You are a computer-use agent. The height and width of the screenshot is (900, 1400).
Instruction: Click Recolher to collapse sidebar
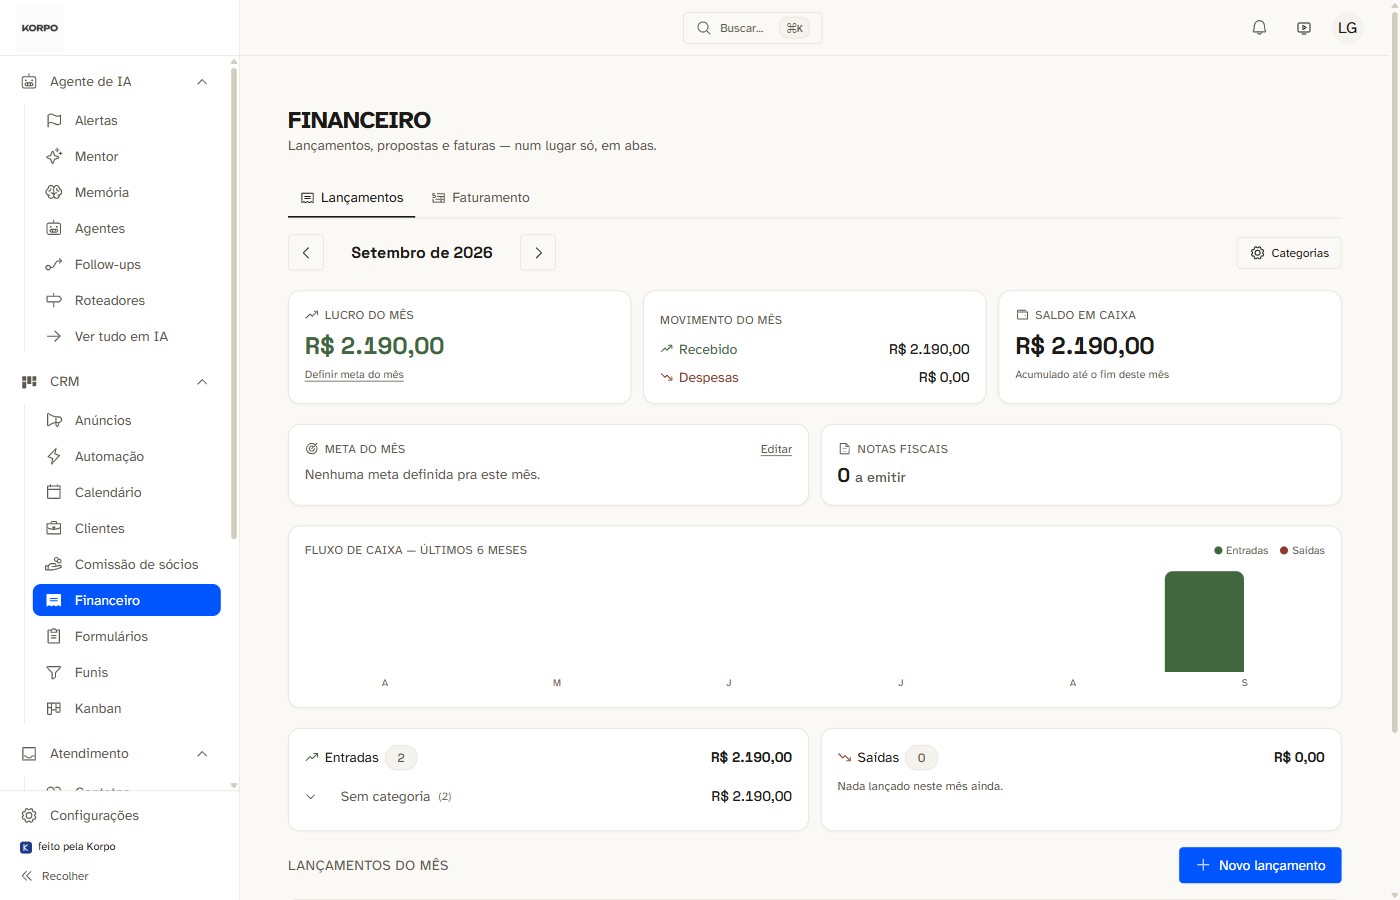tap(55, 876)
